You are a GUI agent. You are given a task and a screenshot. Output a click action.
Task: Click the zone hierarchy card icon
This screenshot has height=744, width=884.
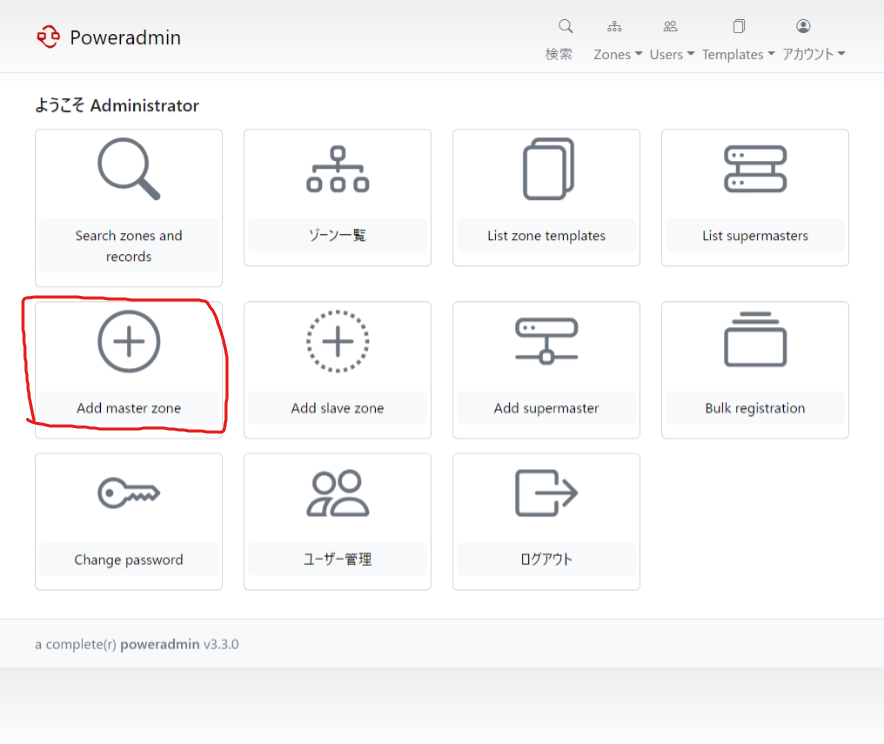point(338,169)
